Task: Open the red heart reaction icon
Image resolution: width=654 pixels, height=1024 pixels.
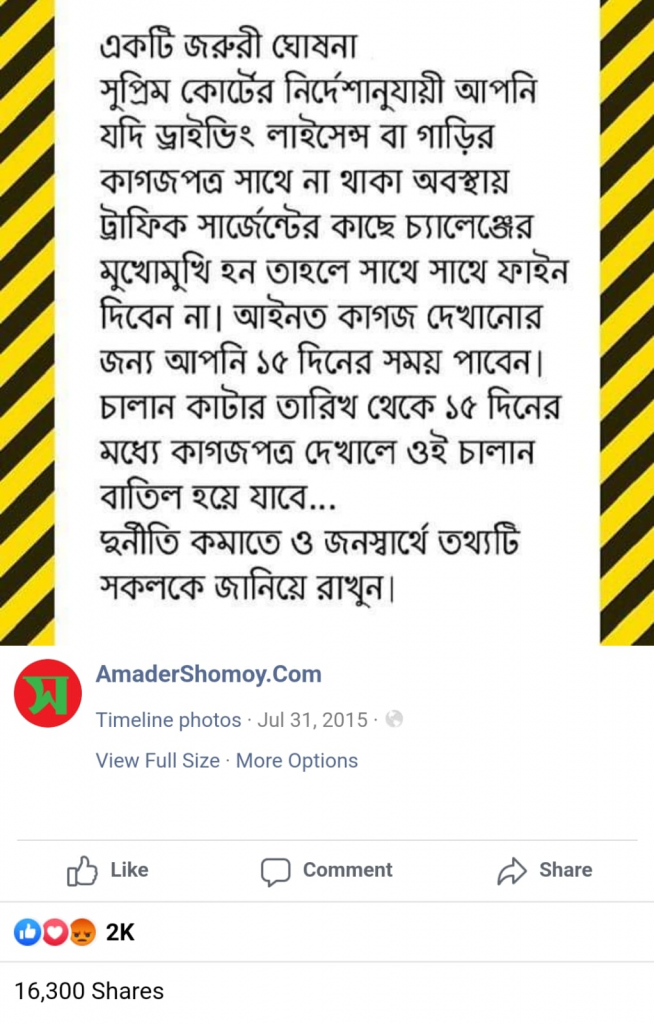Action: pos(55,932)
